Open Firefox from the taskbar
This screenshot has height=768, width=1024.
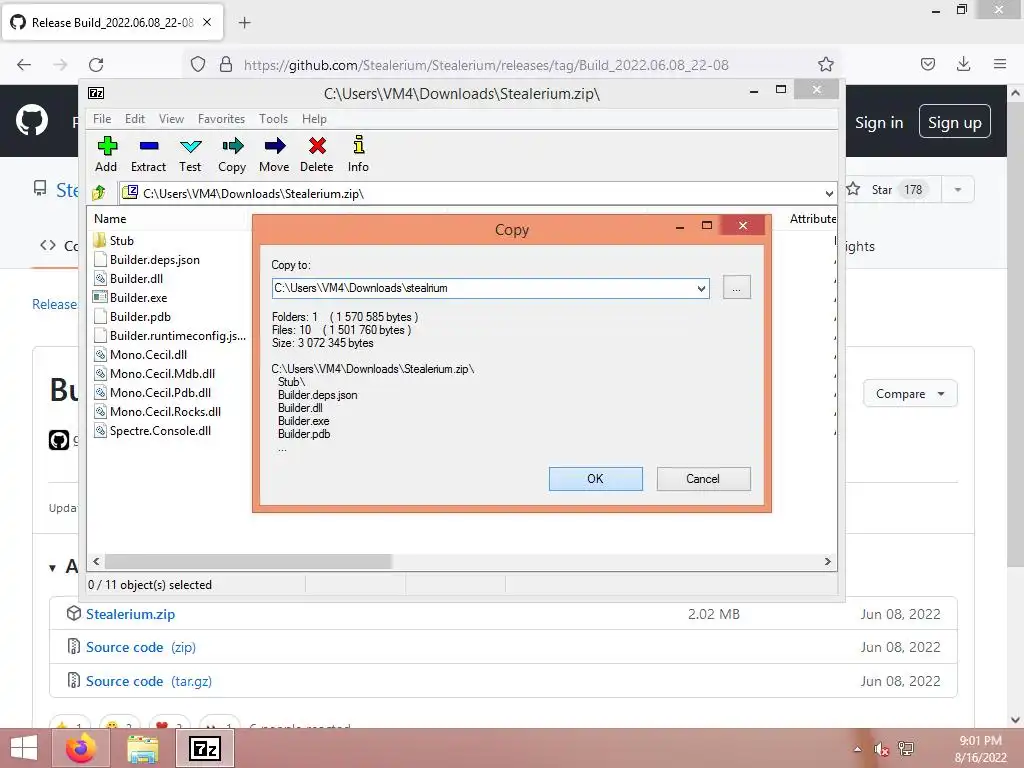click(x=81, y=748)
